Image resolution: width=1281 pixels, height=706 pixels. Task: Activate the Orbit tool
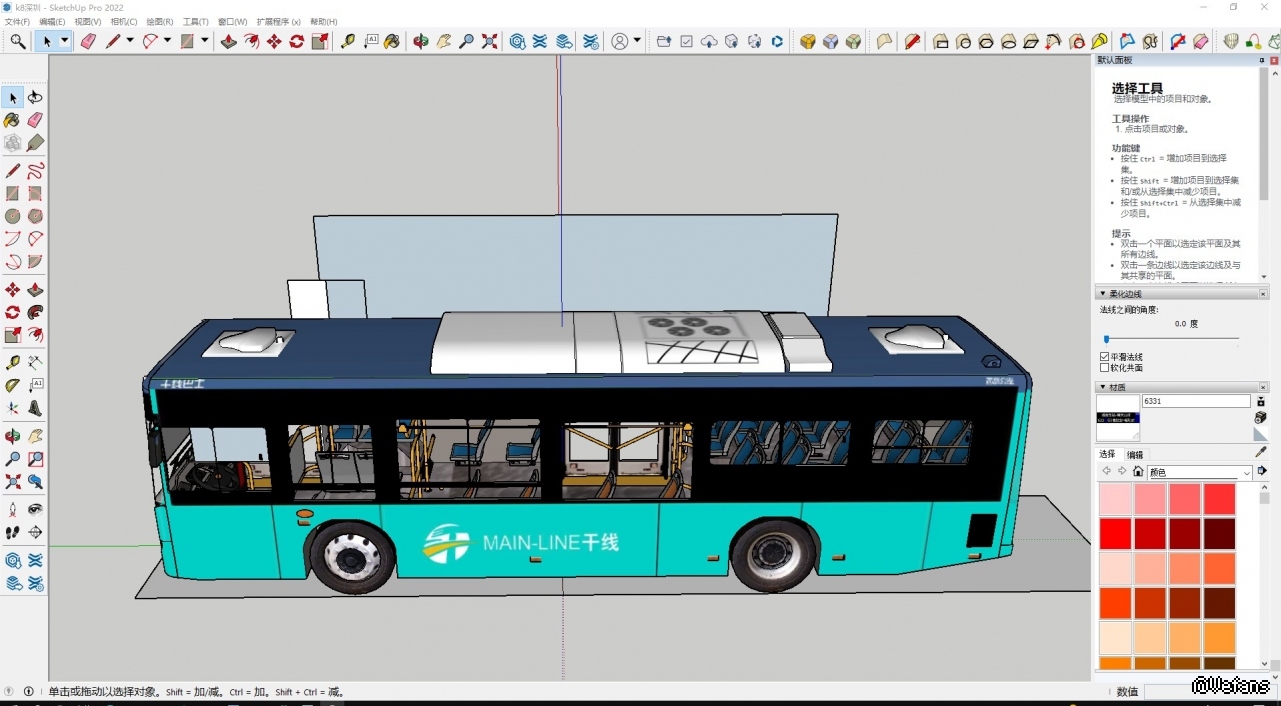pos(421,41)
